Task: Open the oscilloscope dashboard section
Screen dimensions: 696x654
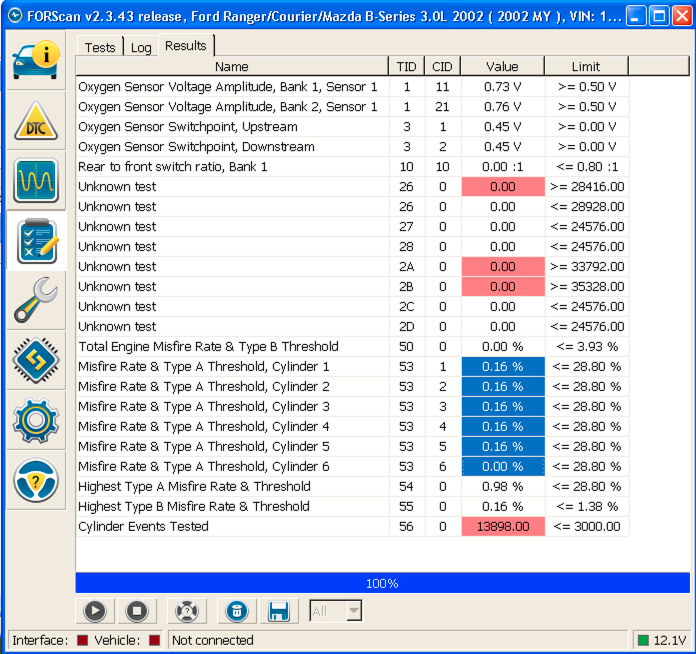Action: coord(36,181)
